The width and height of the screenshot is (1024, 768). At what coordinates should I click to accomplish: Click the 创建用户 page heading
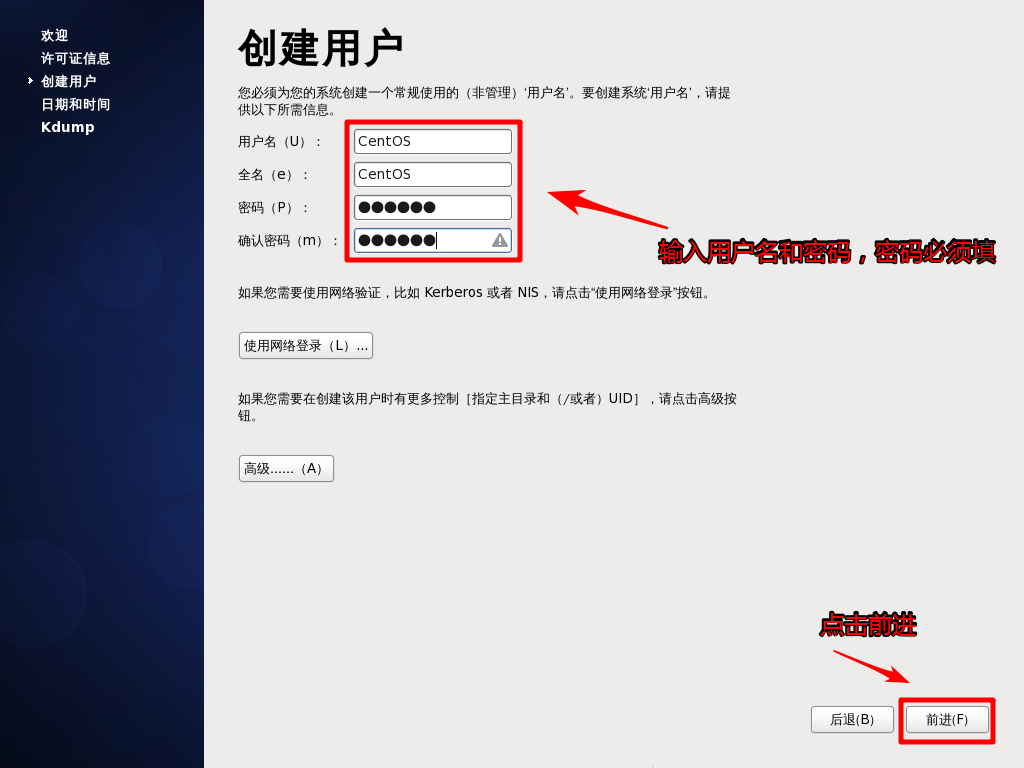point(320,48)
